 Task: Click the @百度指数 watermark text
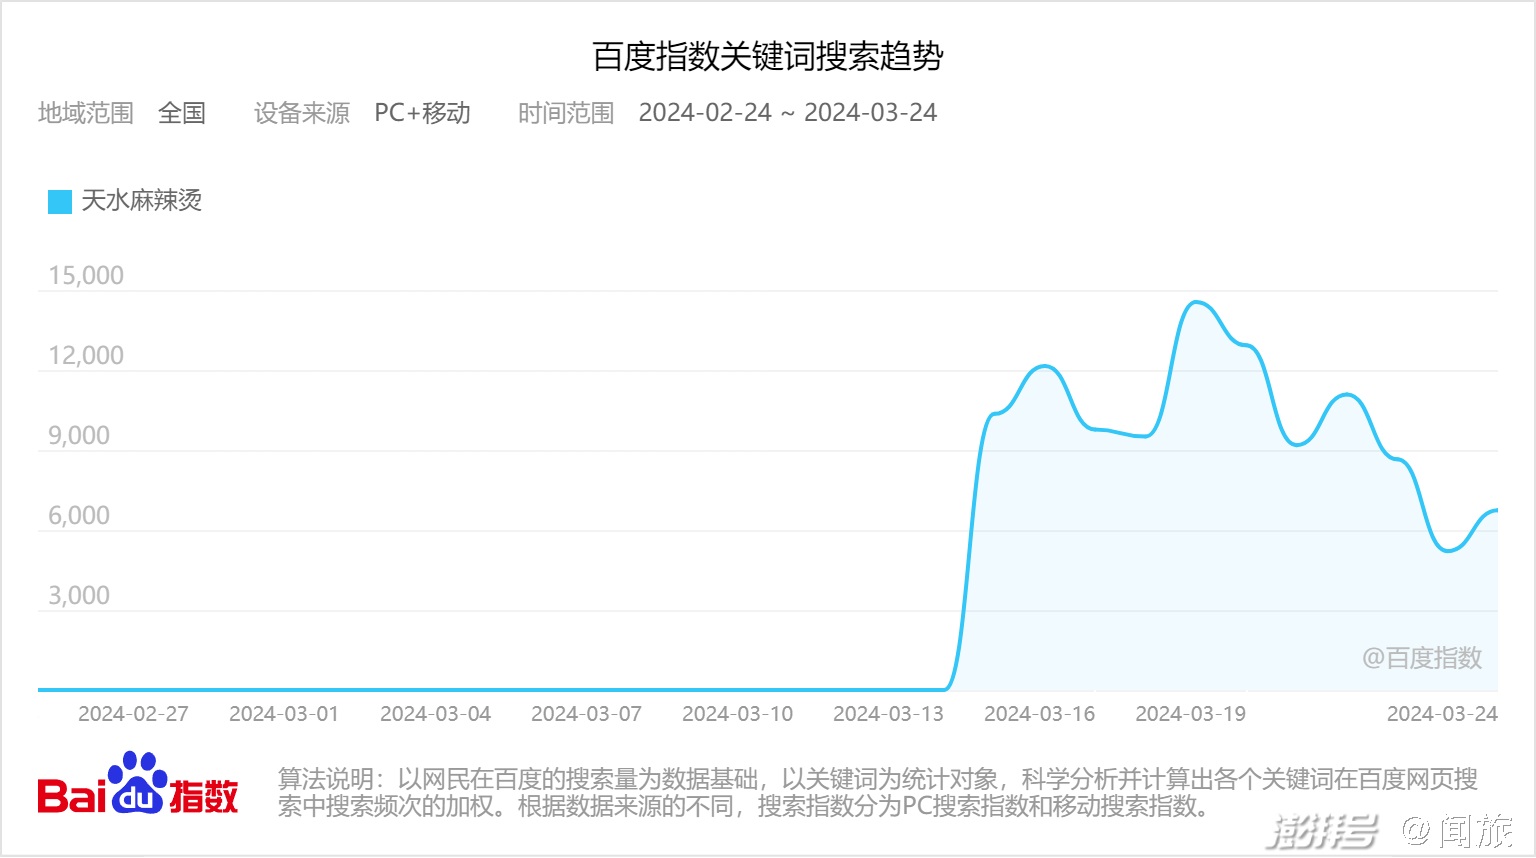[x=1421, y=658]
